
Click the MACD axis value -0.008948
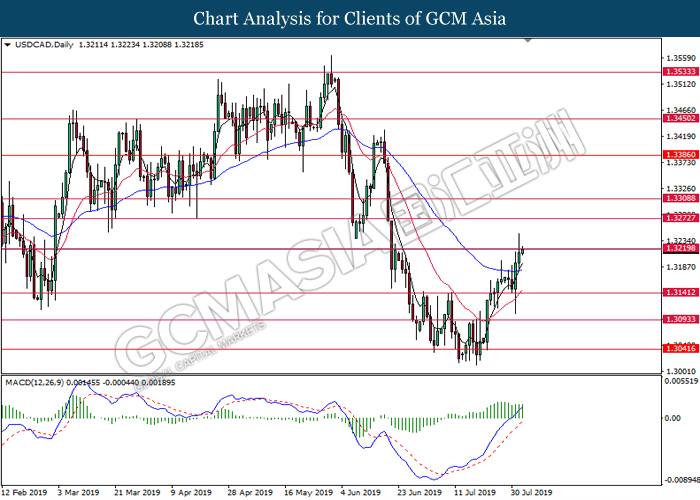click(681, 480)
